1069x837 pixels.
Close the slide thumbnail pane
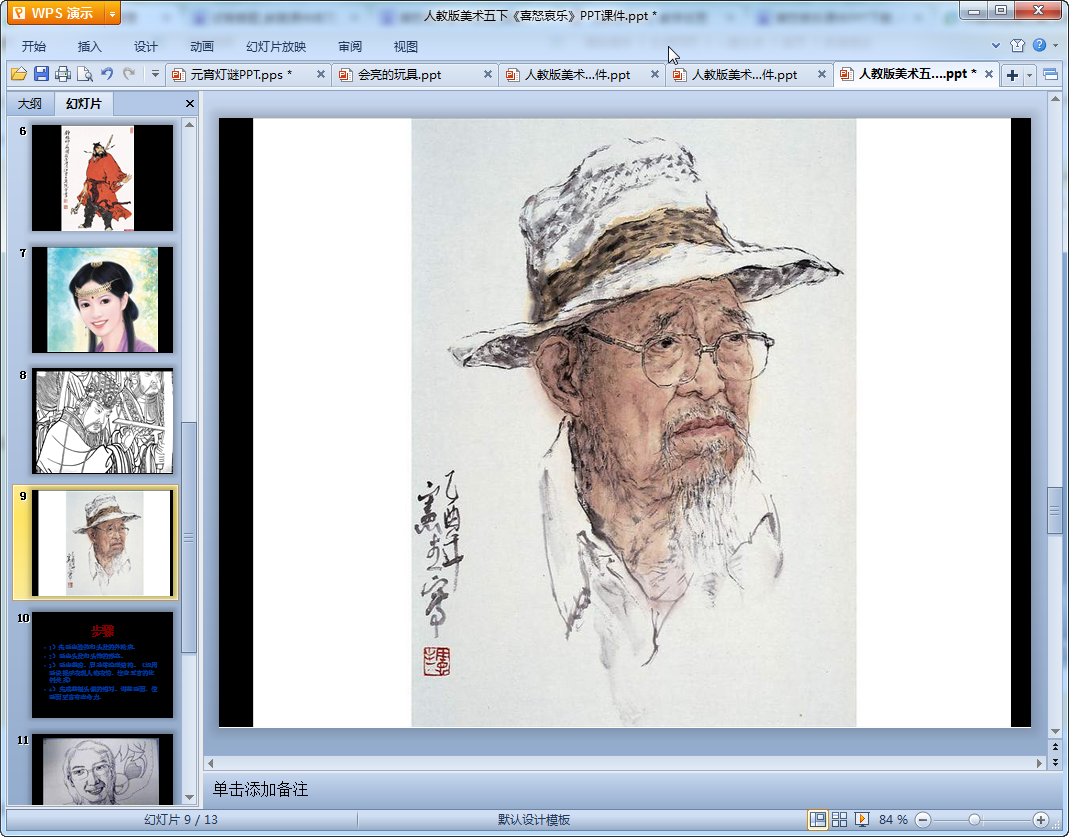tap(190, 104)
